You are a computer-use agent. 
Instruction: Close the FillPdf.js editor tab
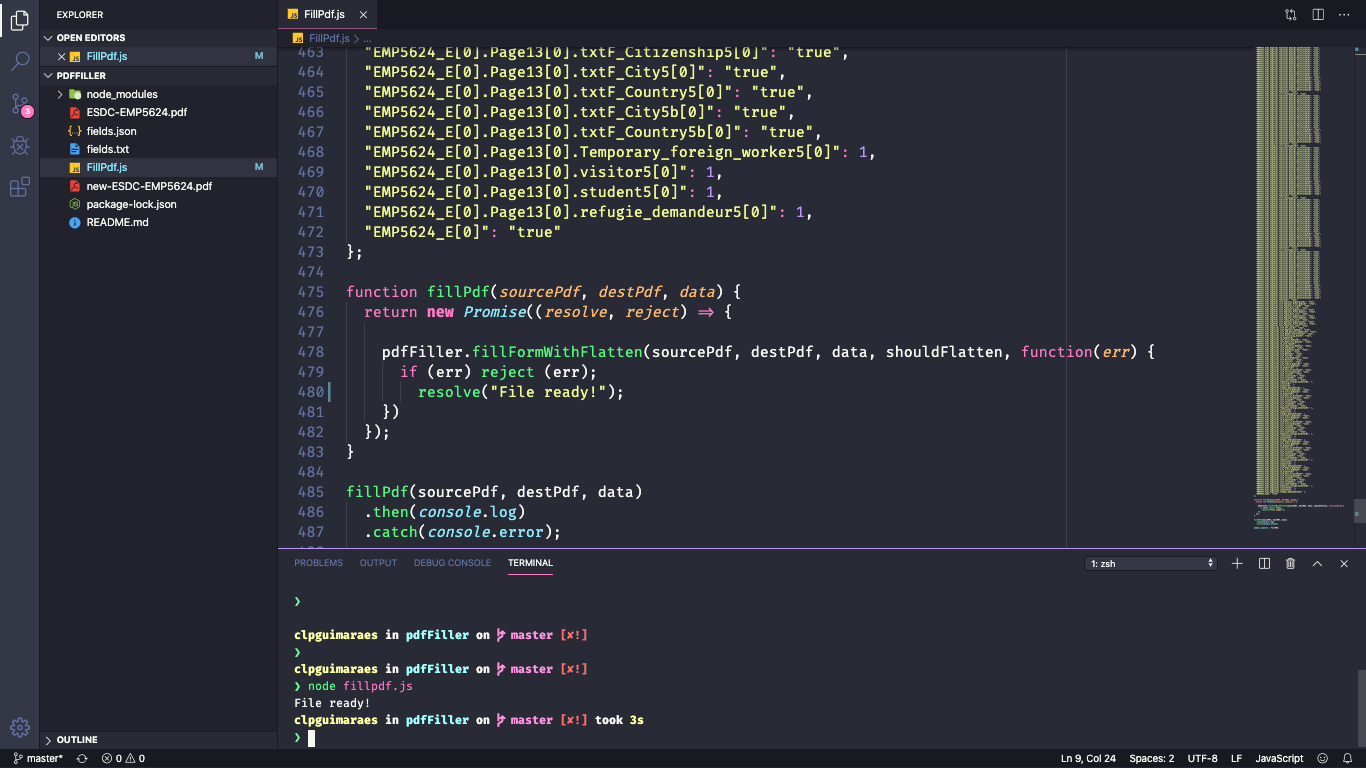pyautogui.click(x=363, y=15)
